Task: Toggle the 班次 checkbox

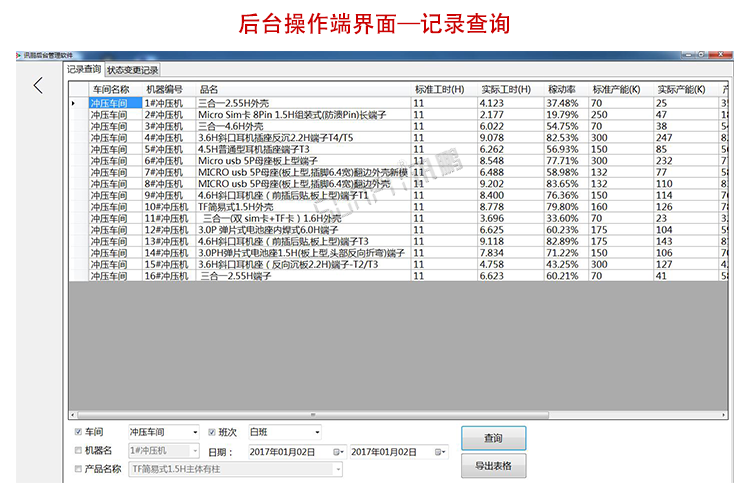Action: (x=211, y=433)
